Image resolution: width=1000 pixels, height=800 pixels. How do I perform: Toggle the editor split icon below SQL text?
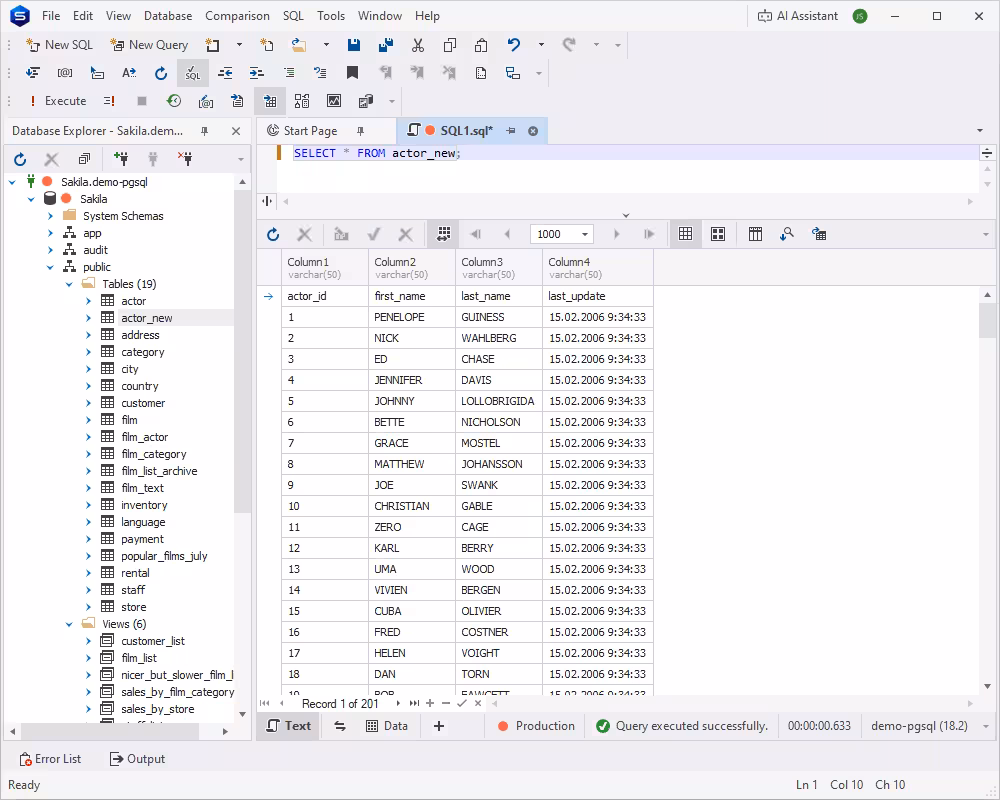click(x=267, y=201)
